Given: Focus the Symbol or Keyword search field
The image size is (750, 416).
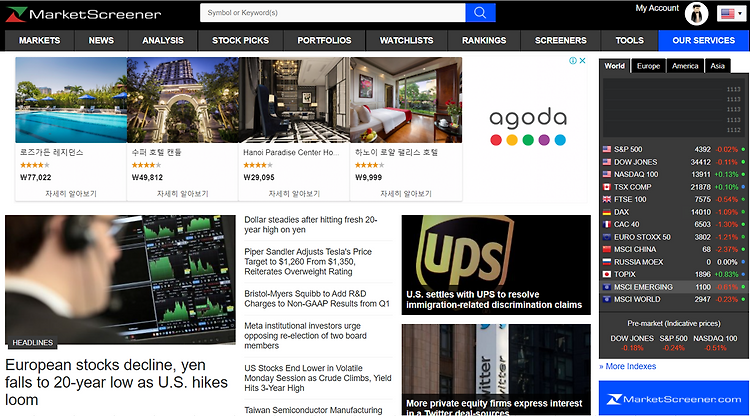Looking at the screenshot, I should coord(333,13).
